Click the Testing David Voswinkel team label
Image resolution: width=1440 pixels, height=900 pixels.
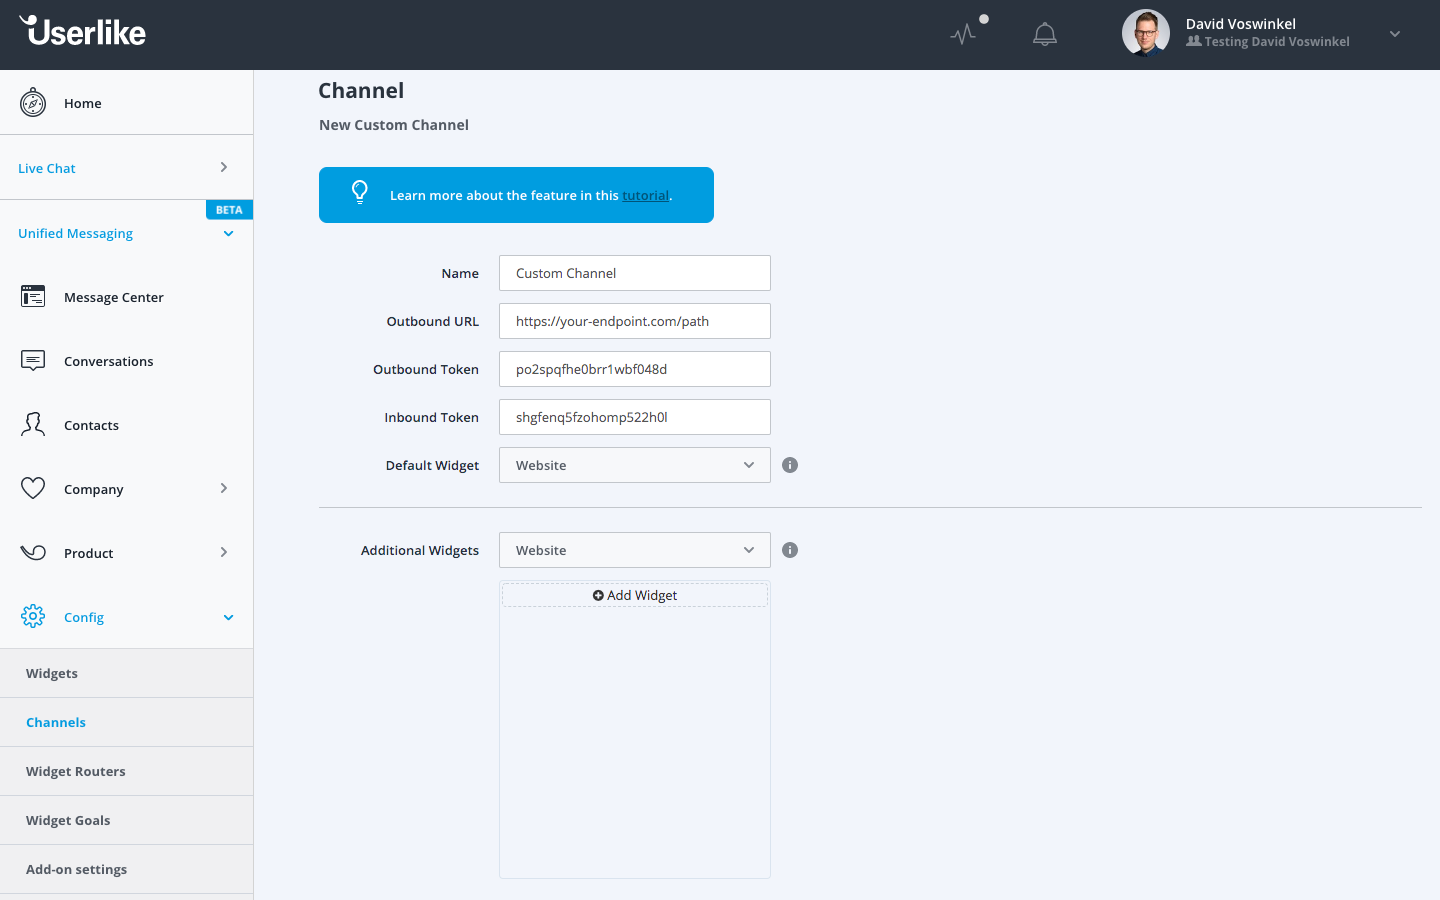click(1268, 42)
